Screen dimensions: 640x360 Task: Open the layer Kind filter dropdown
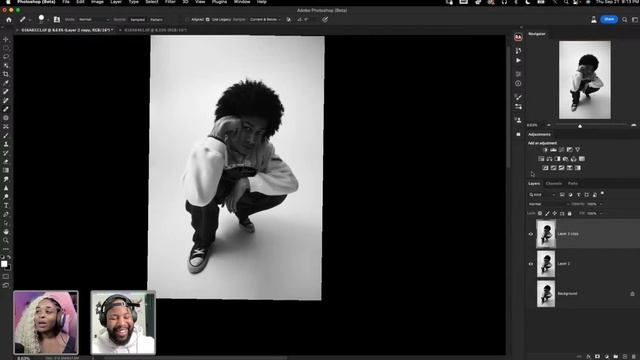click(542, 195)
